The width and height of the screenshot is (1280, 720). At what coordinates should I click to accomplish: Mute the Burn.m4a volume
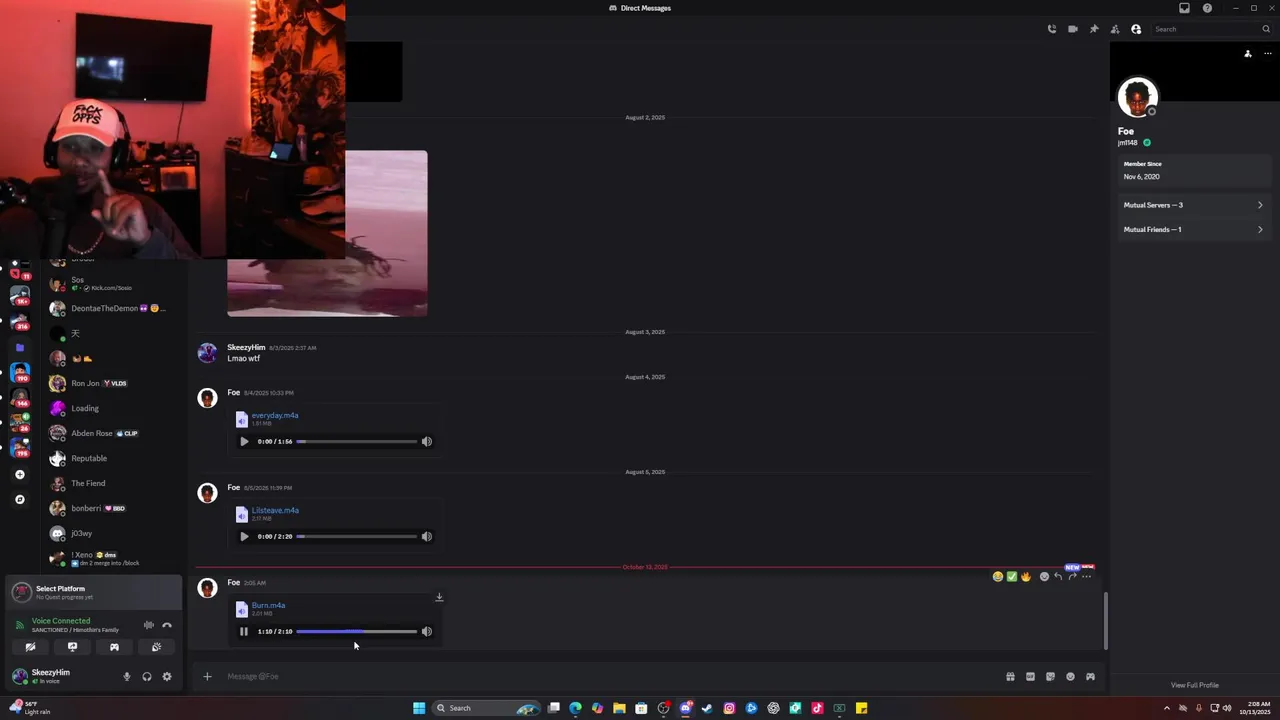(427, 632)
